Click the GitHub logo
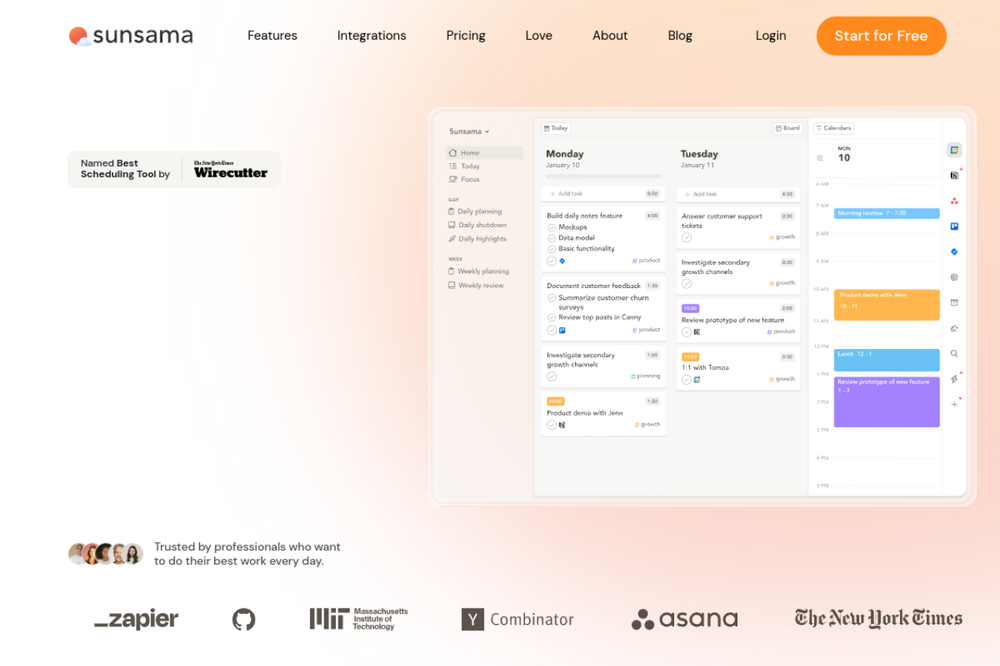 (x=244, y=619)
